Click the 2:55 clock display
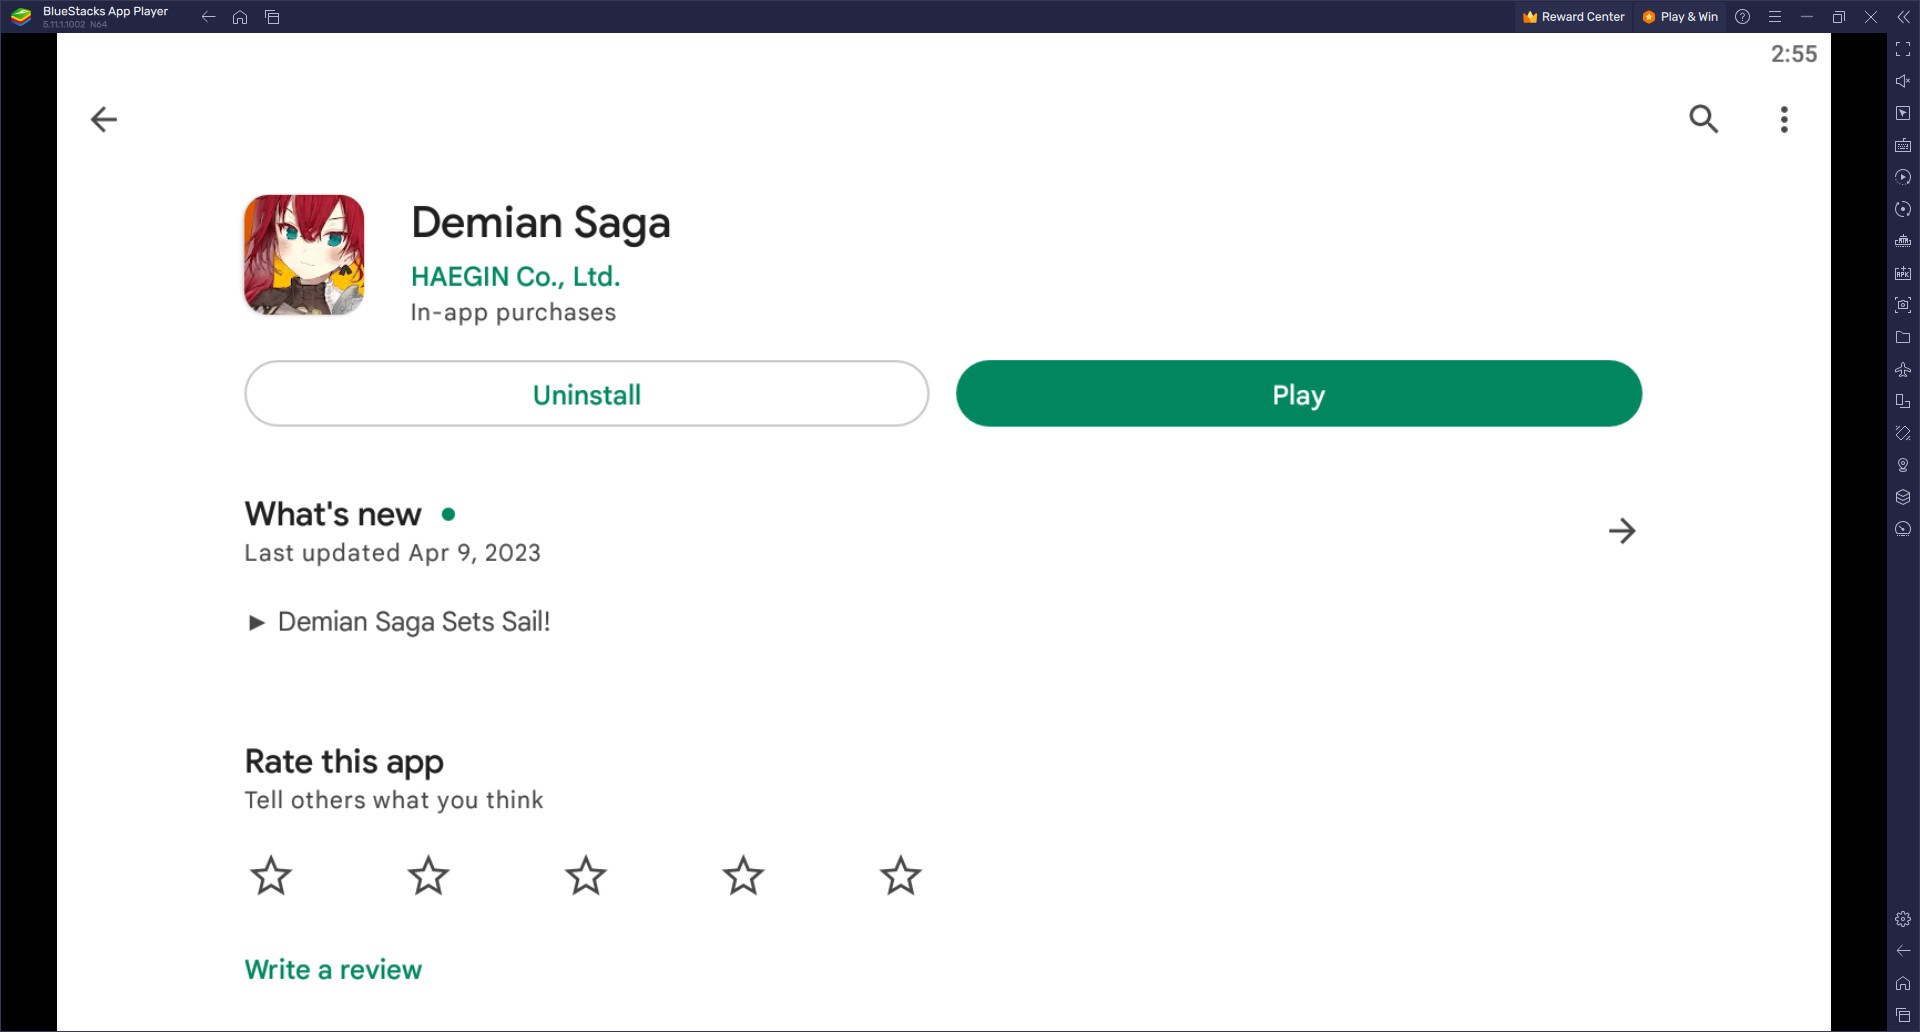 [1794, 54]
